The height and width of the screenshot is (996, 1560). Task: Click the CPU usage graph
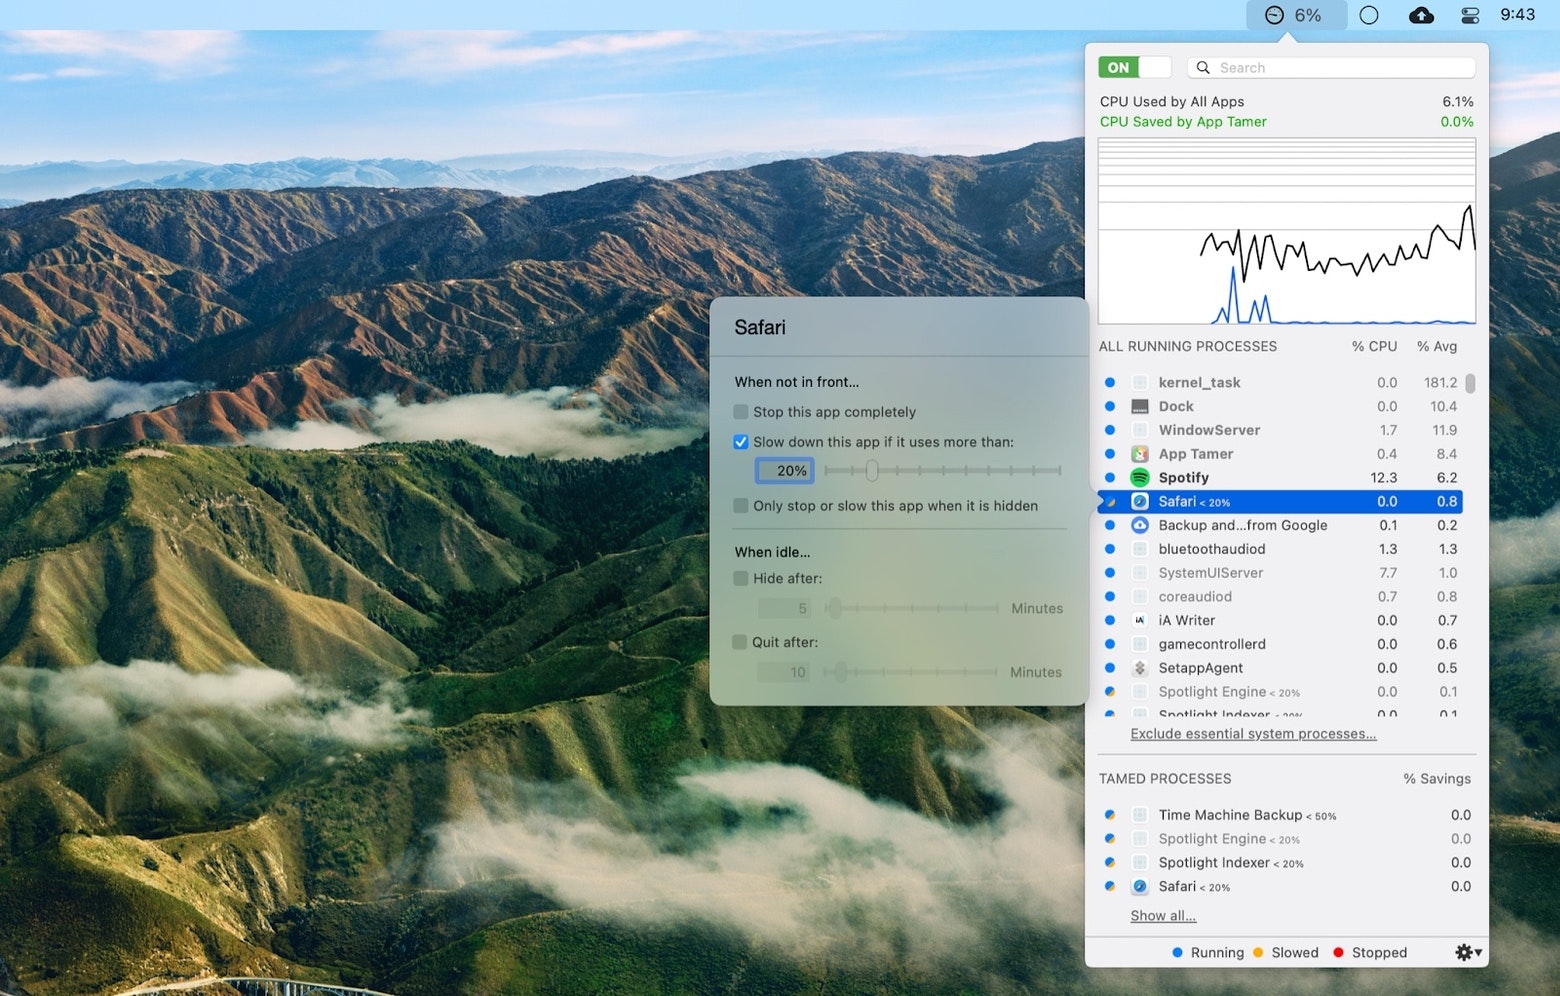(x=1287, y=231)
